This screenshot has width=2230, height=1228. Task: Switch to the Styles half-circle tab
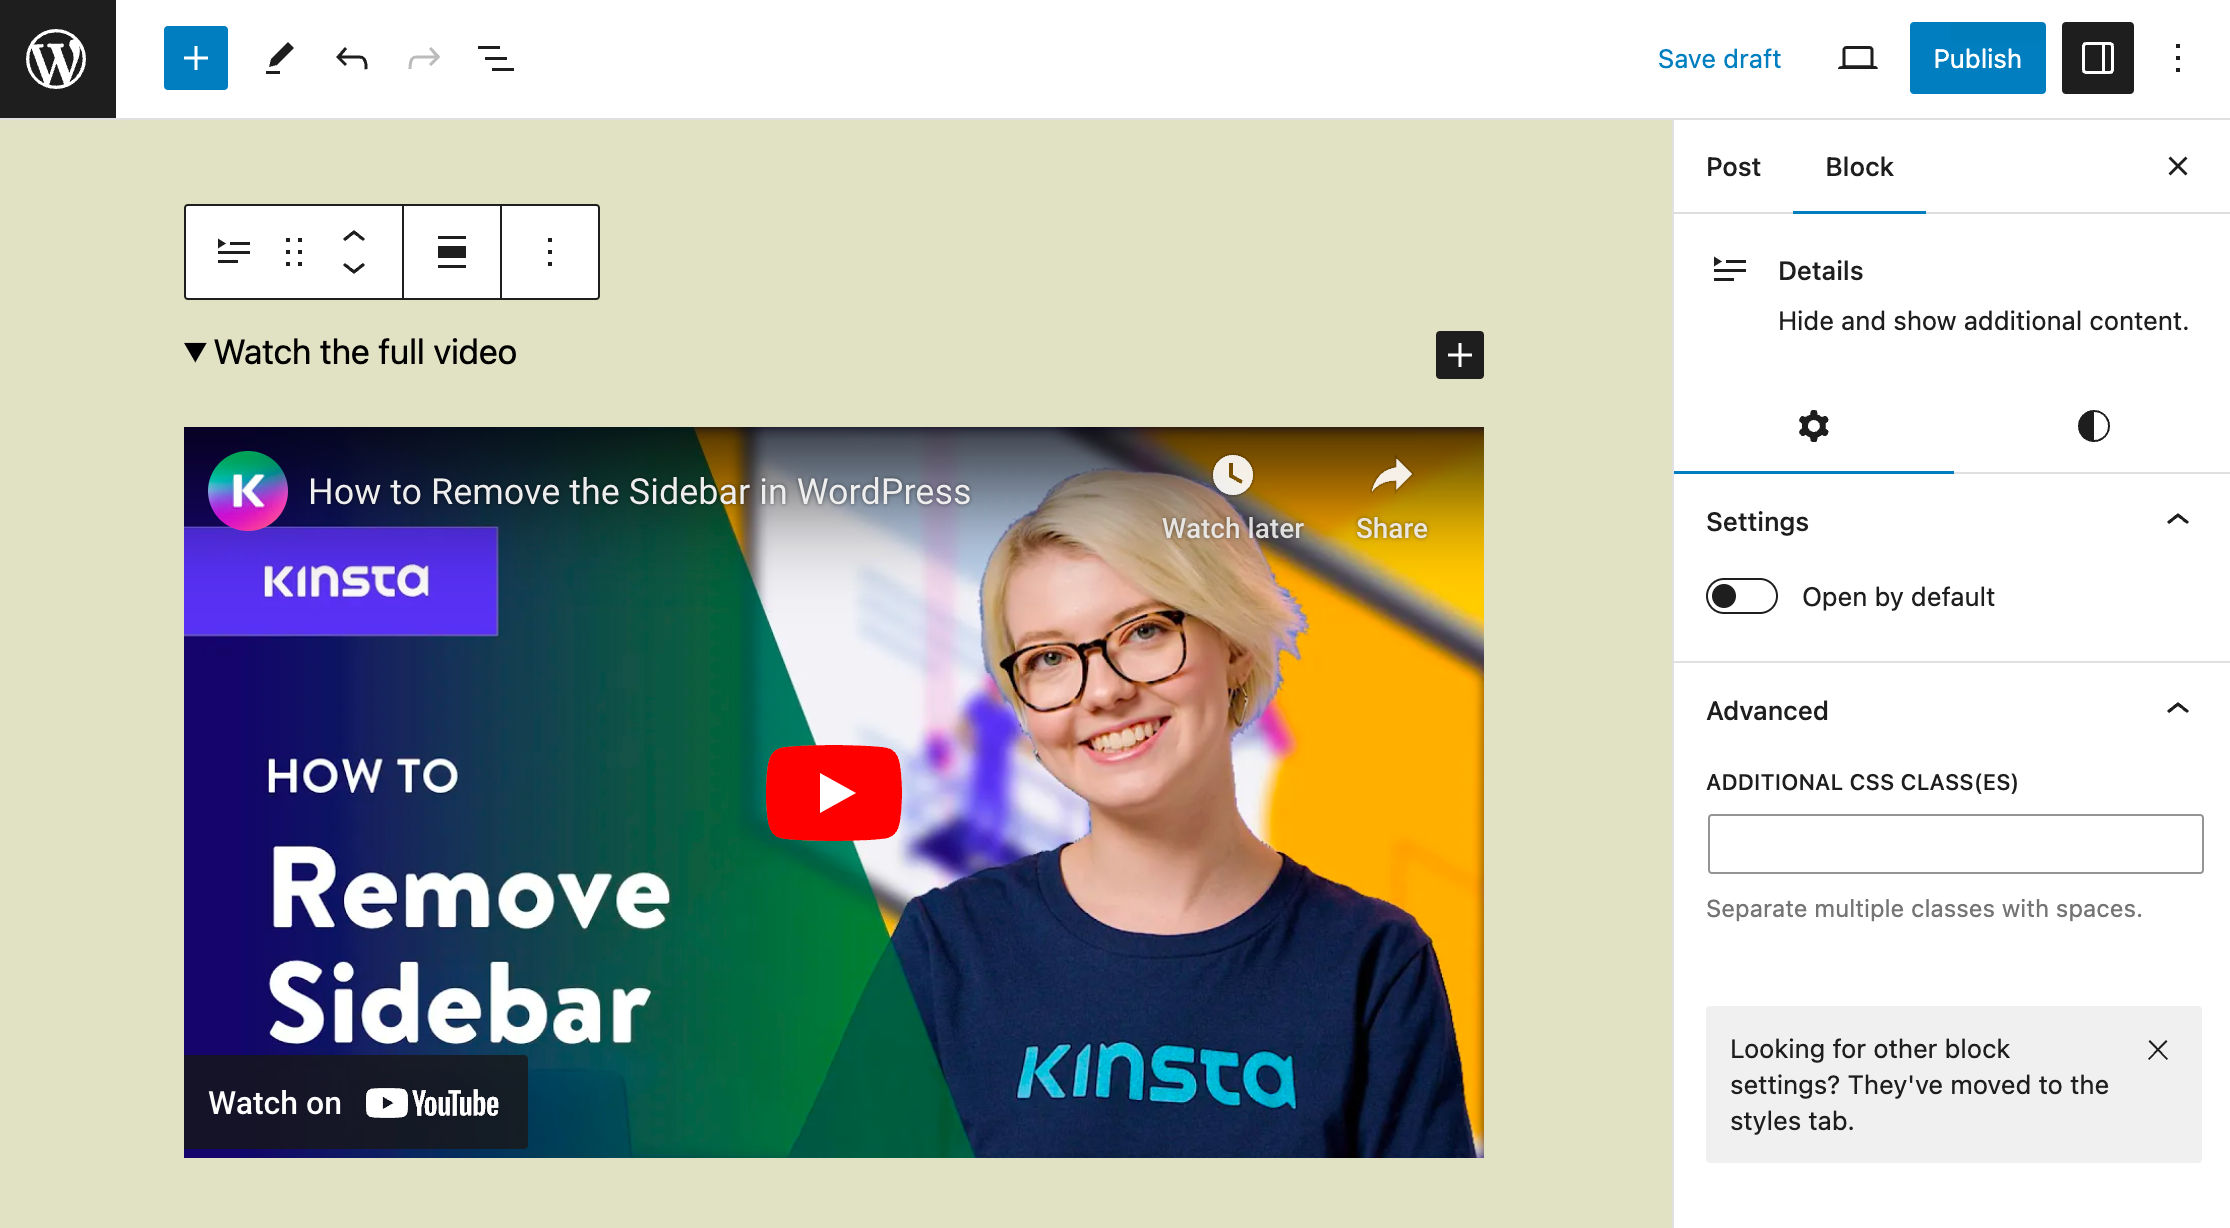(2093, 426)
